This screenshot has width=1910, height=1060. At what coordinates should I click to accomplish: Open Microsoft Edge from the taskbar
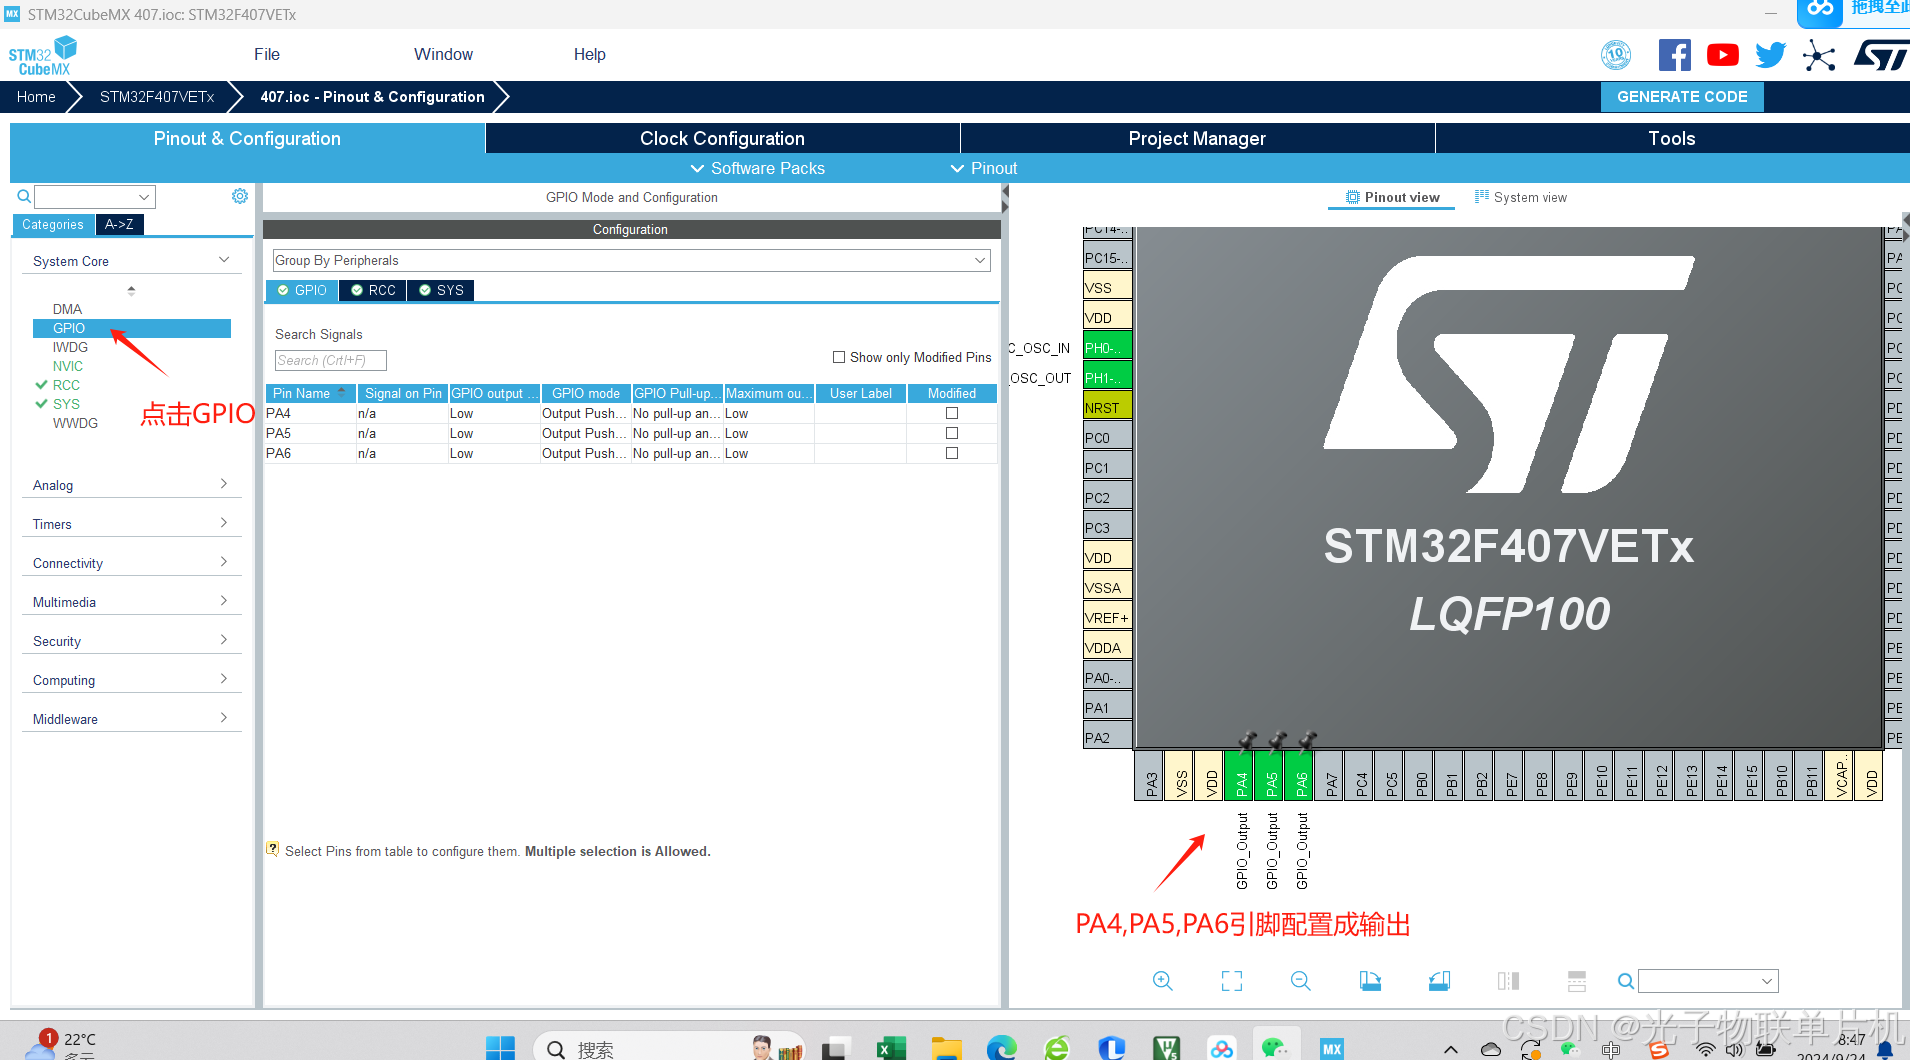pos(1001,1048)
